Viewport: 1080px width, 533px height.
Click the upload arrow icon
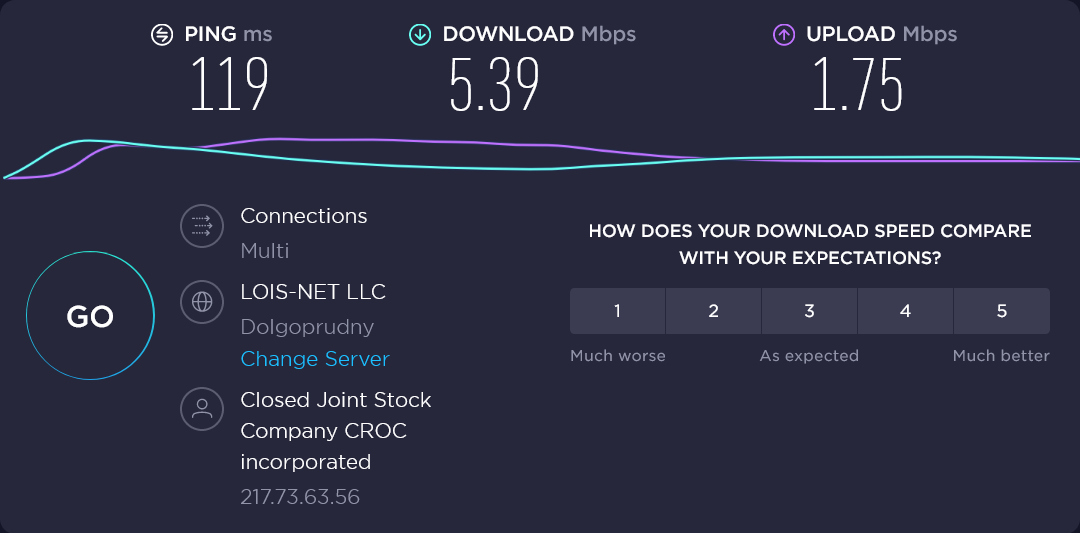point(784,35)
